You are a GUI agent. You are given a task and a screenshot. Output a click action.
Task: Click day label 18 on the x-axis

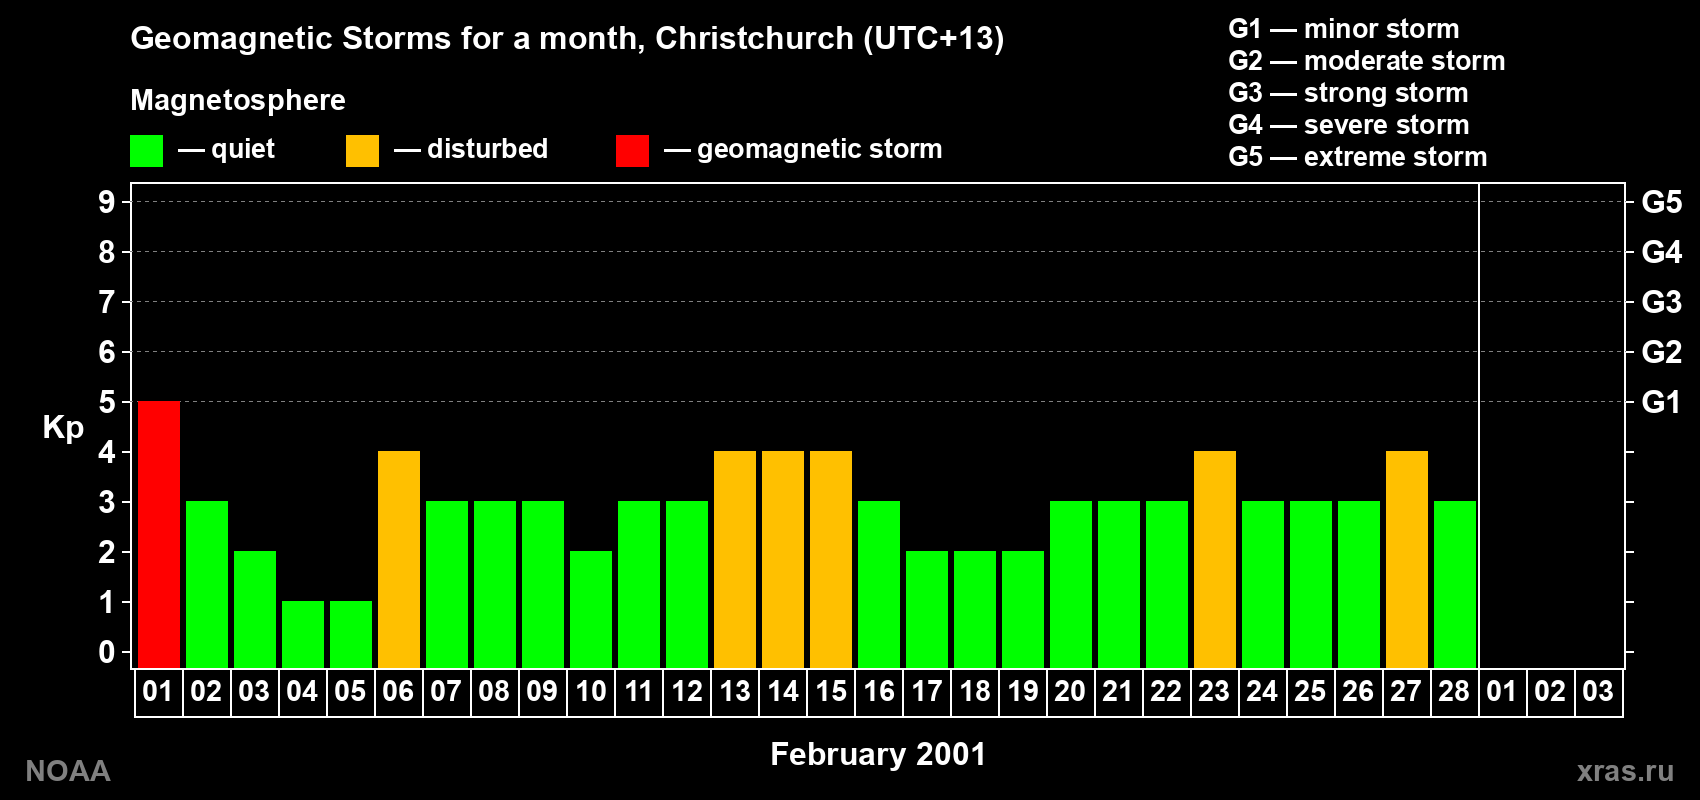[975, 691]
